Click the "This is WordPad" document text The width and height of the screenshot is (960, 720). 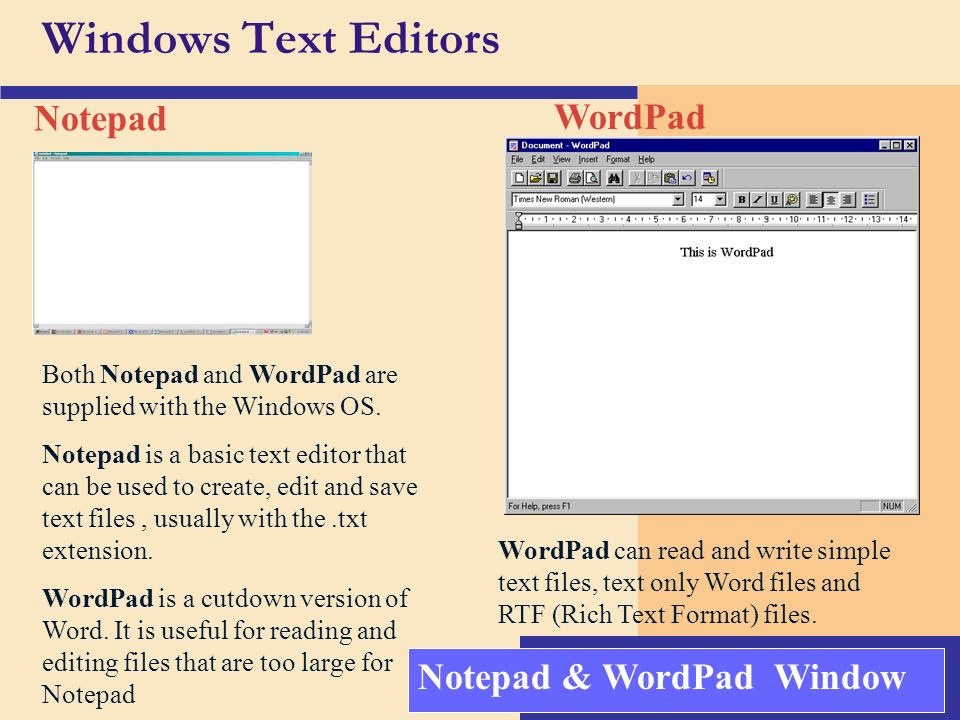(x=727, y=252)
